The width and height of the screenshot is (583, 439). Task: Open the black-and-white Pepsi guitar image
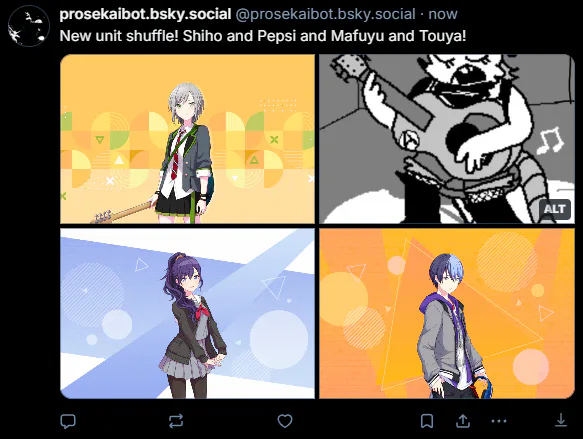447,139
